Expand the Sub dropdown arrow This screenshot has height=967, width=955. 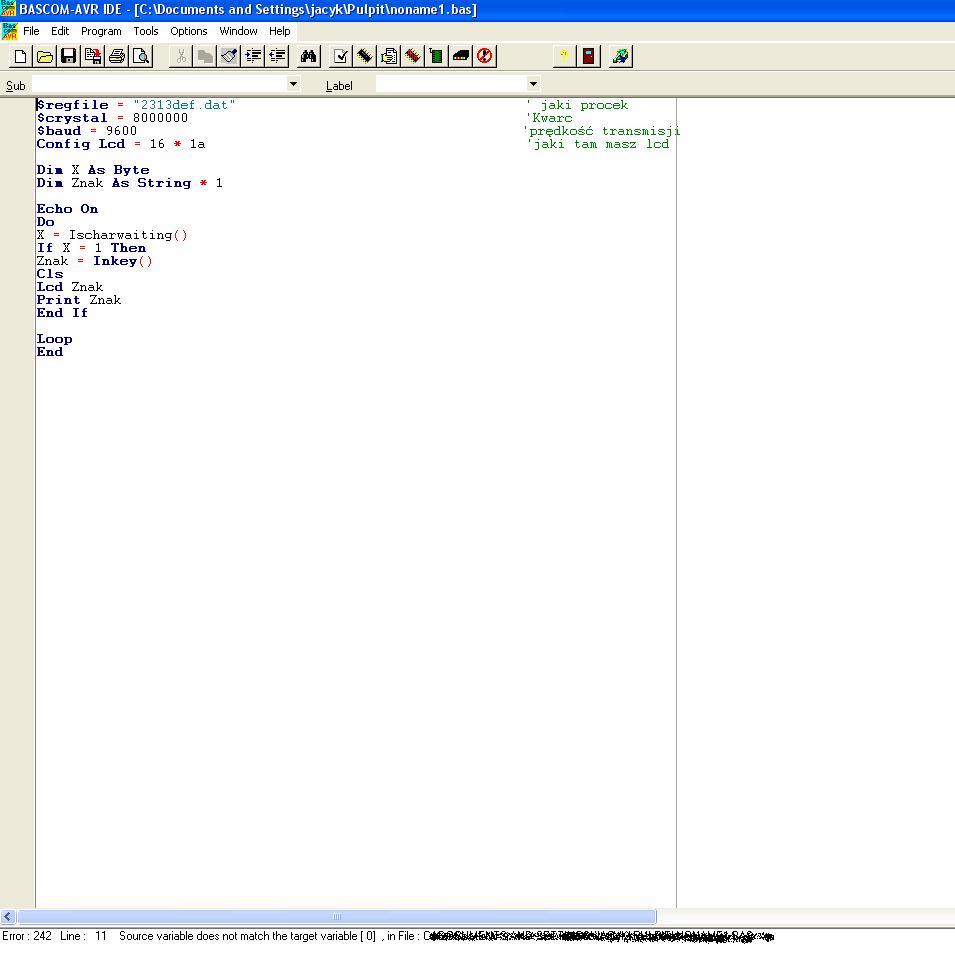click(293, 84)
